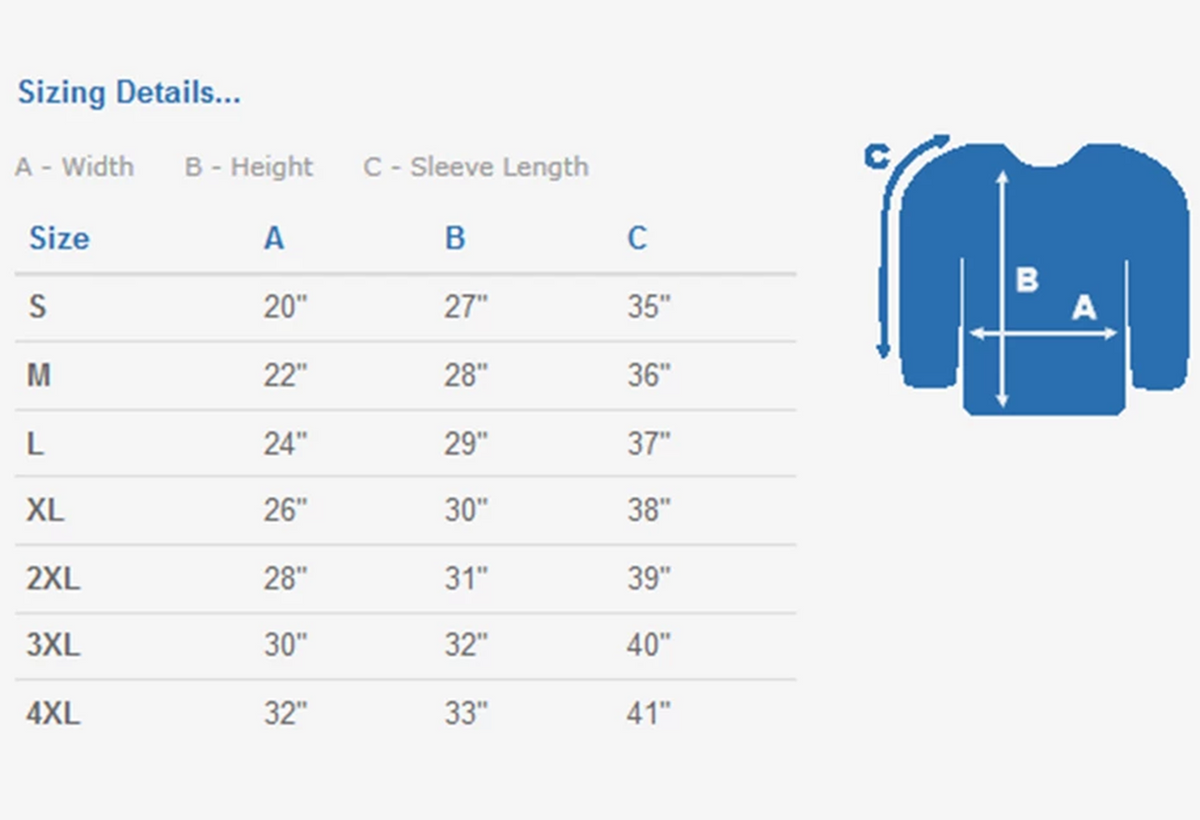Select the XL size row label
Screen dimensions: 1200x820
click(45, 510)
